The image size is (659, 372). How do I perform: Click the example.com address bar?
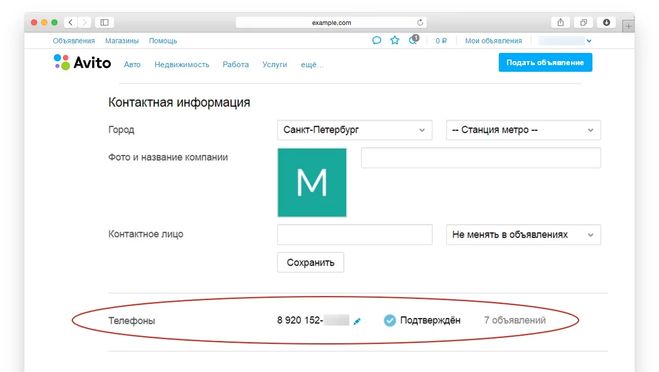coord(331,23)
